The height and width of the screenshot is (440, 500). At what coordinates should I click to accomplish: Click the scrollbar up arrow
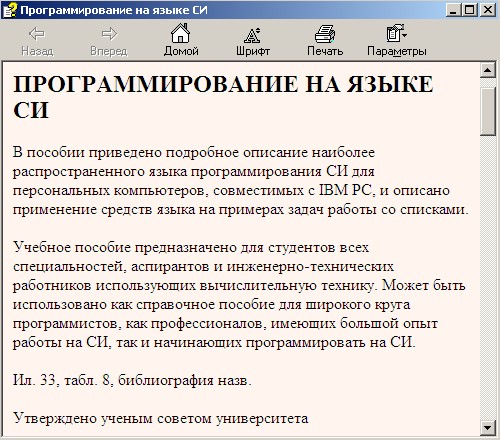click(x=488, y=70)
